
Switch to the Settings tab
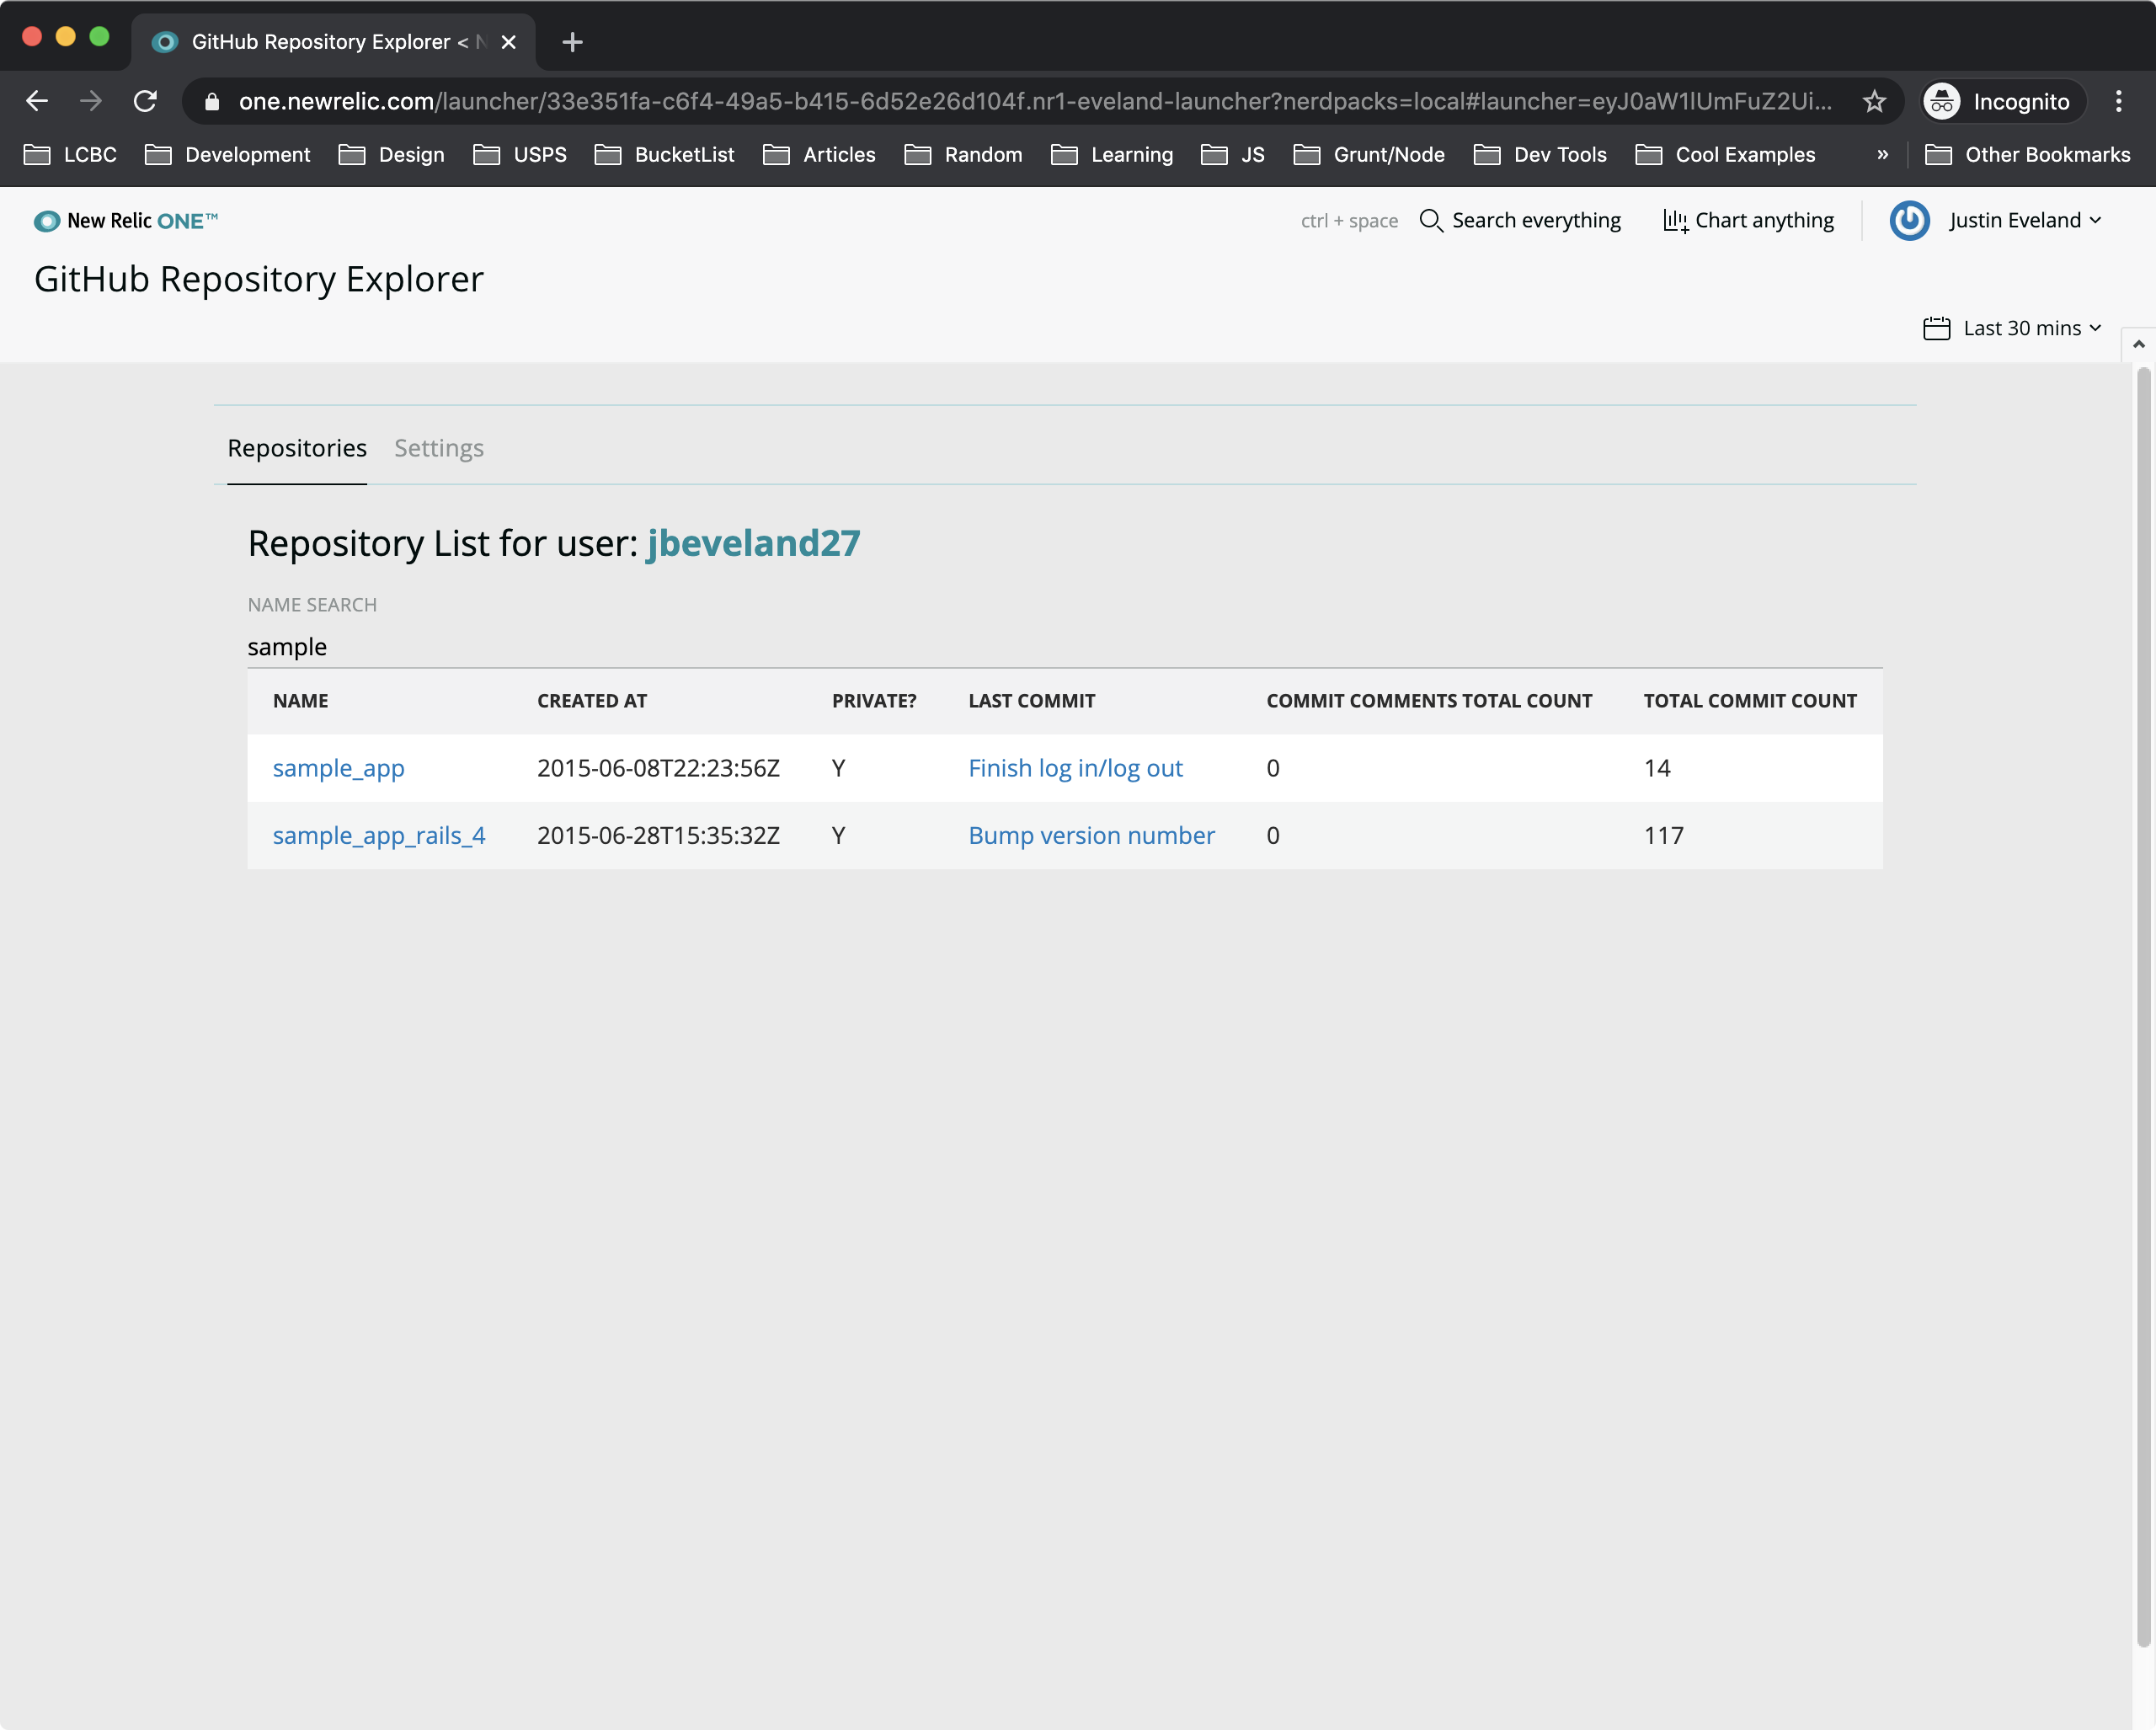coord(438,448)
